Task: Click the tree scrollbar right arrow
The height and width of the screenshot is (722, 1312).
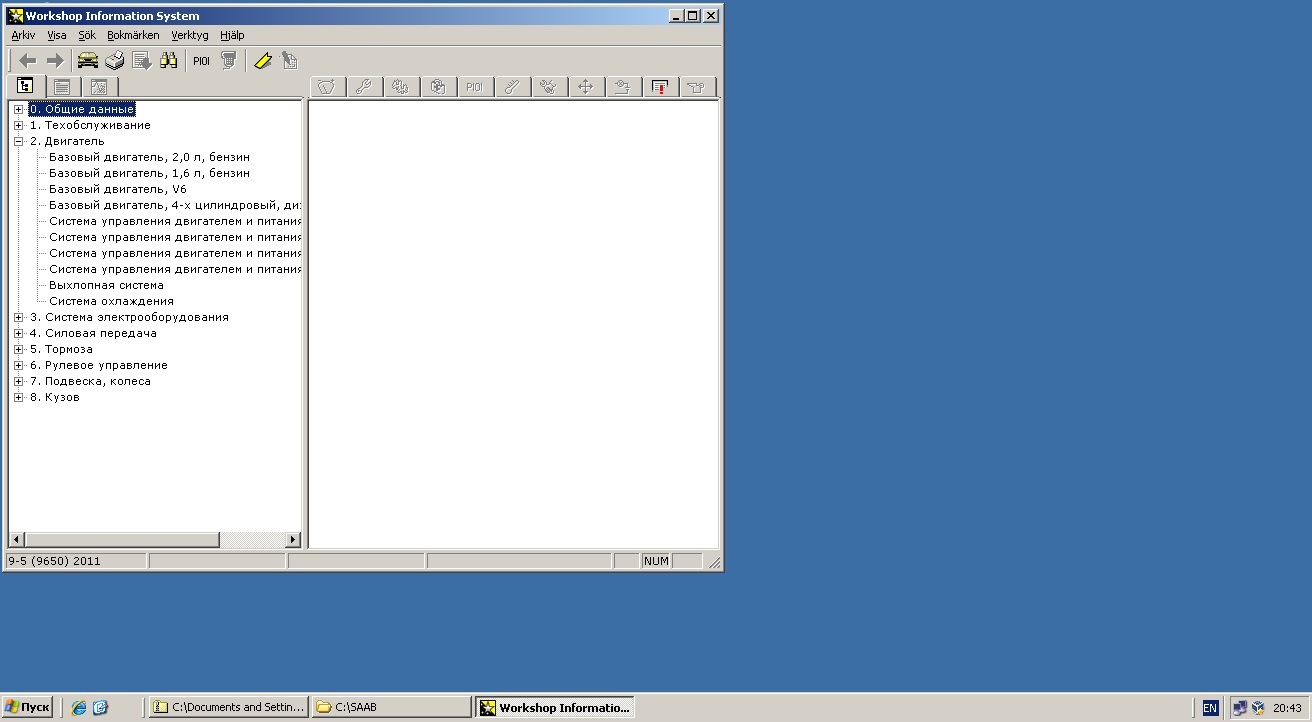Action: pos(293,540)
